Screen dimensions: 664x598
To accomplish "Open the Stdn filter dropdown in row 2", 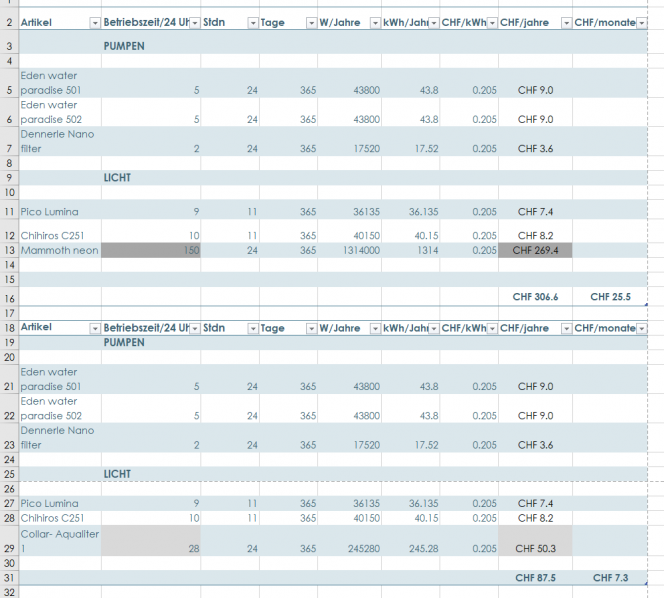I will point(253,23).
